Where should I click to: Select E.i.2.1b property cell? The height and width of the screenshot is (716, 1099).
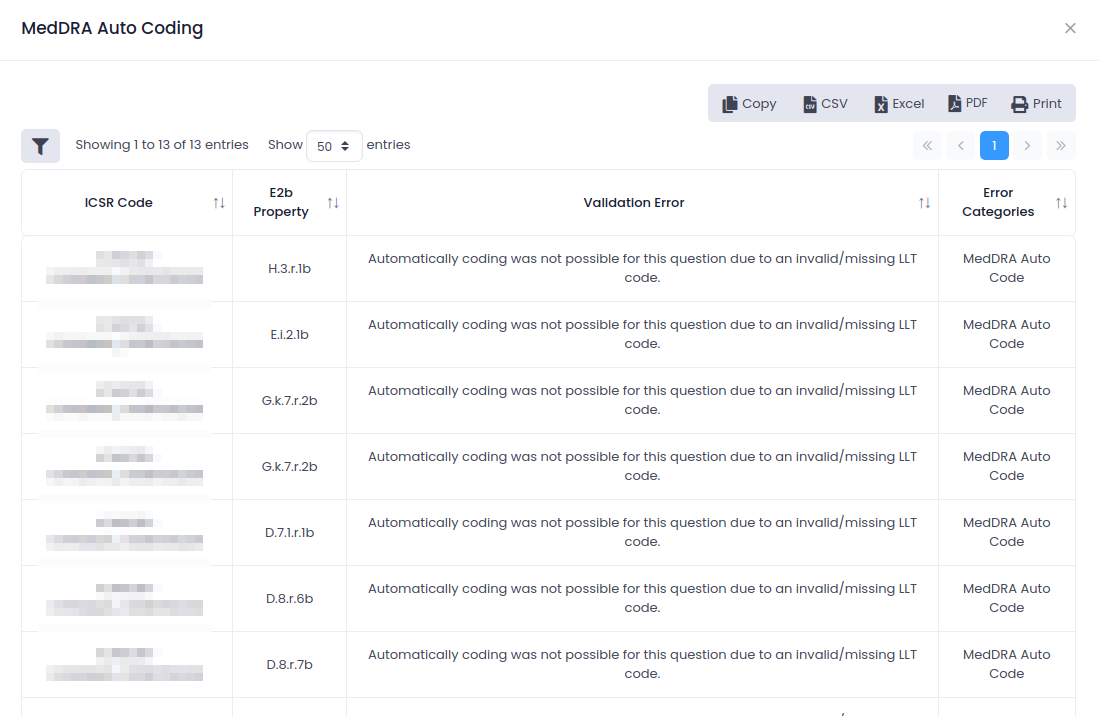tap(289, 334)
